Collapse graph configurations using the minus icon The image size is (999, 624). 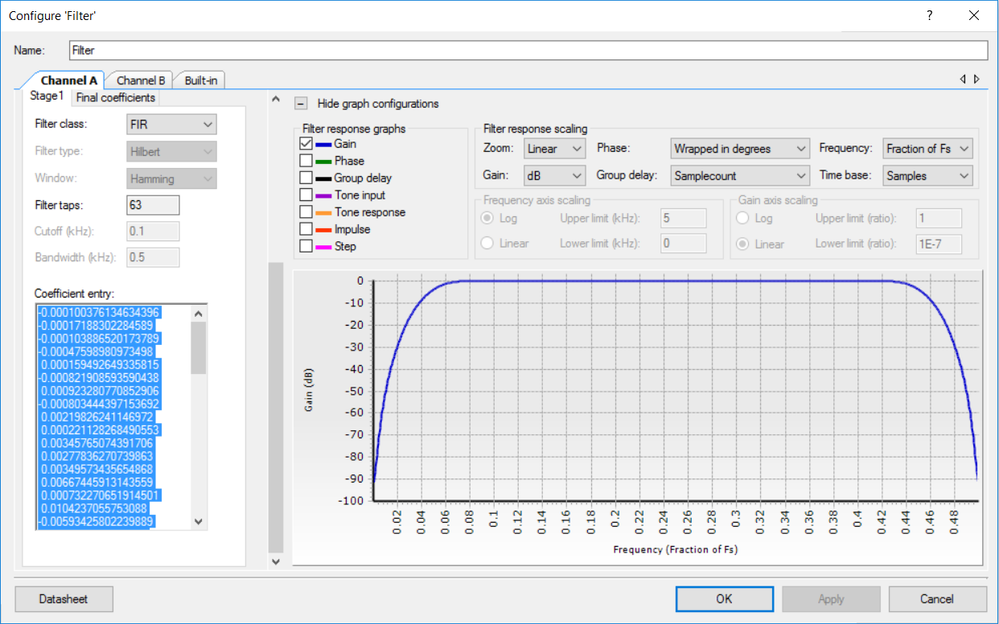299,103
